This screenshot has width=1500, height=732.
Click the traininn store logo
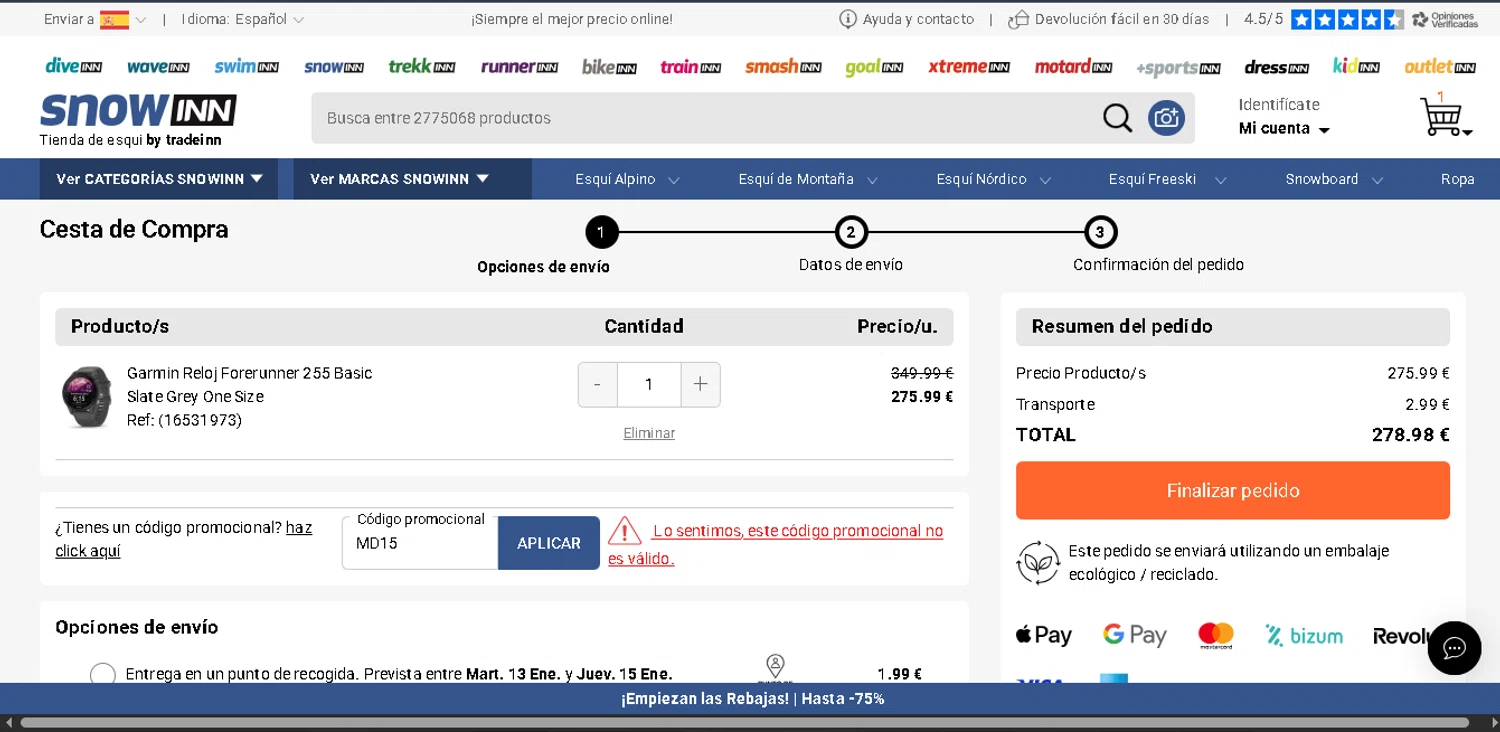coord(690,67)
